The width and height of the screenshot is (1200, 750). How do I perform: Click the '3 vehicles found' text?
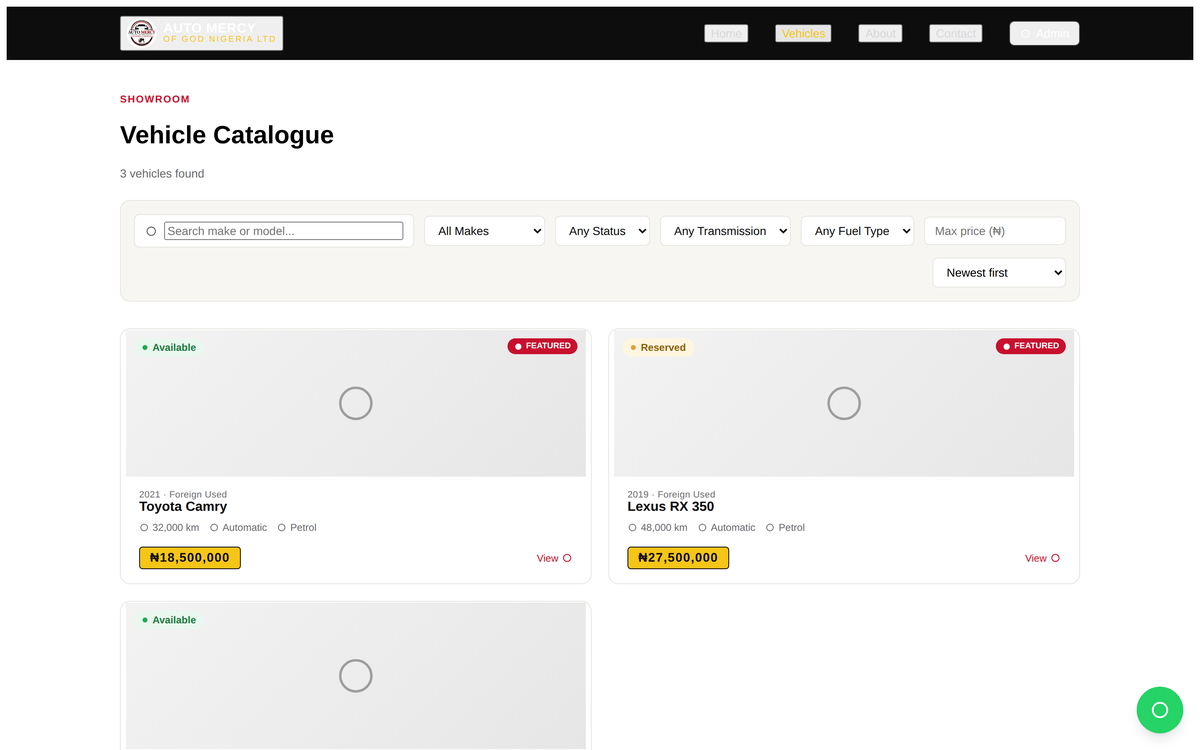click(162, 174)
